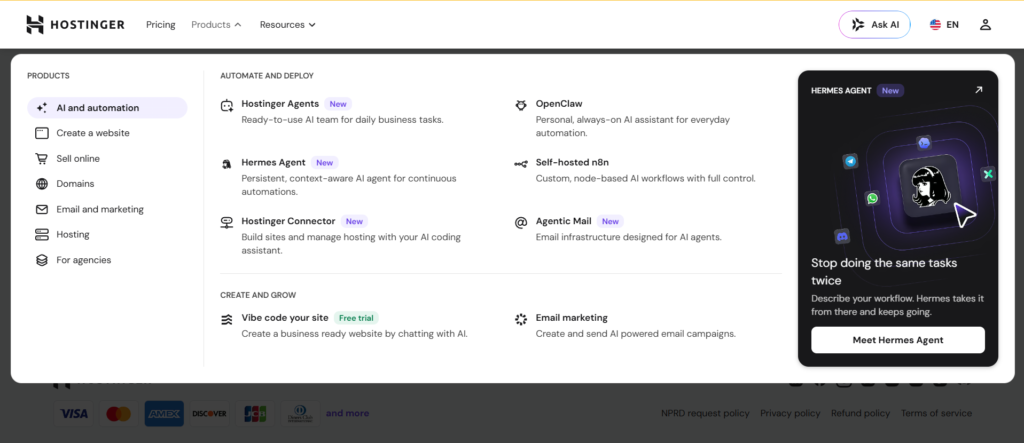
Task: Select Email and marketing category
Action: [x=107, y=210]
